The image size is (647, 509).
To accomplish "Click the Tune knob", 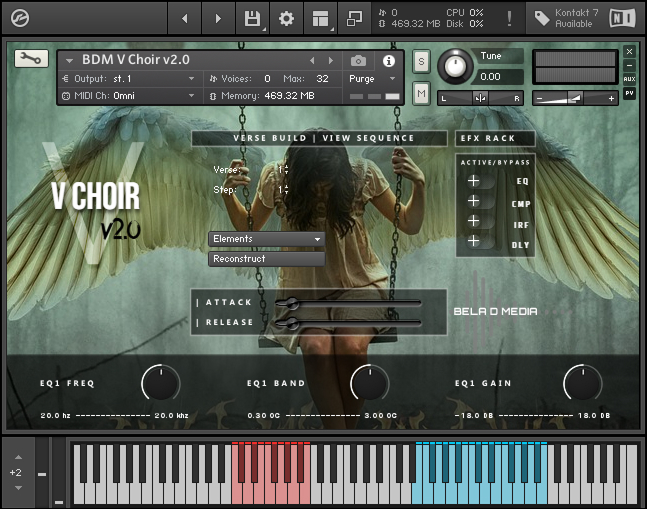I will point(455,66).
